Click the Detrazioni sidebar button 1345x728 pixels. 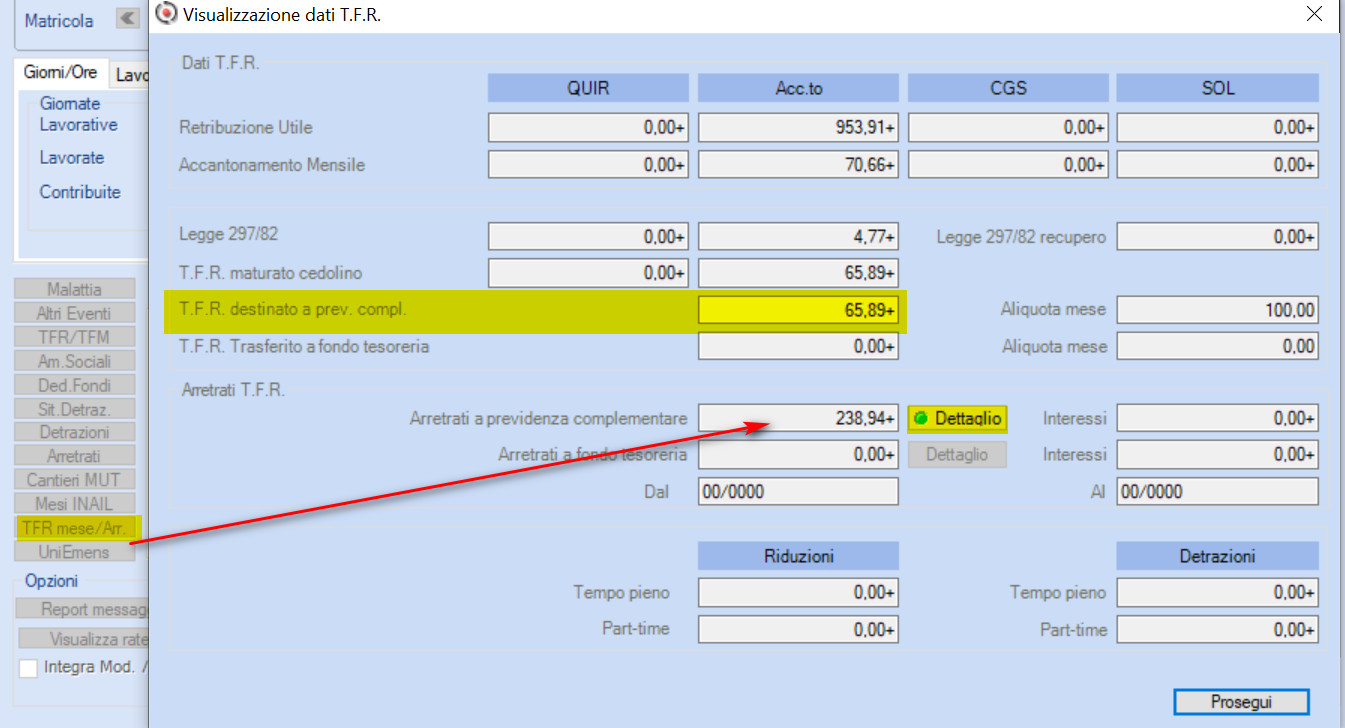click(x=75, y=432)
